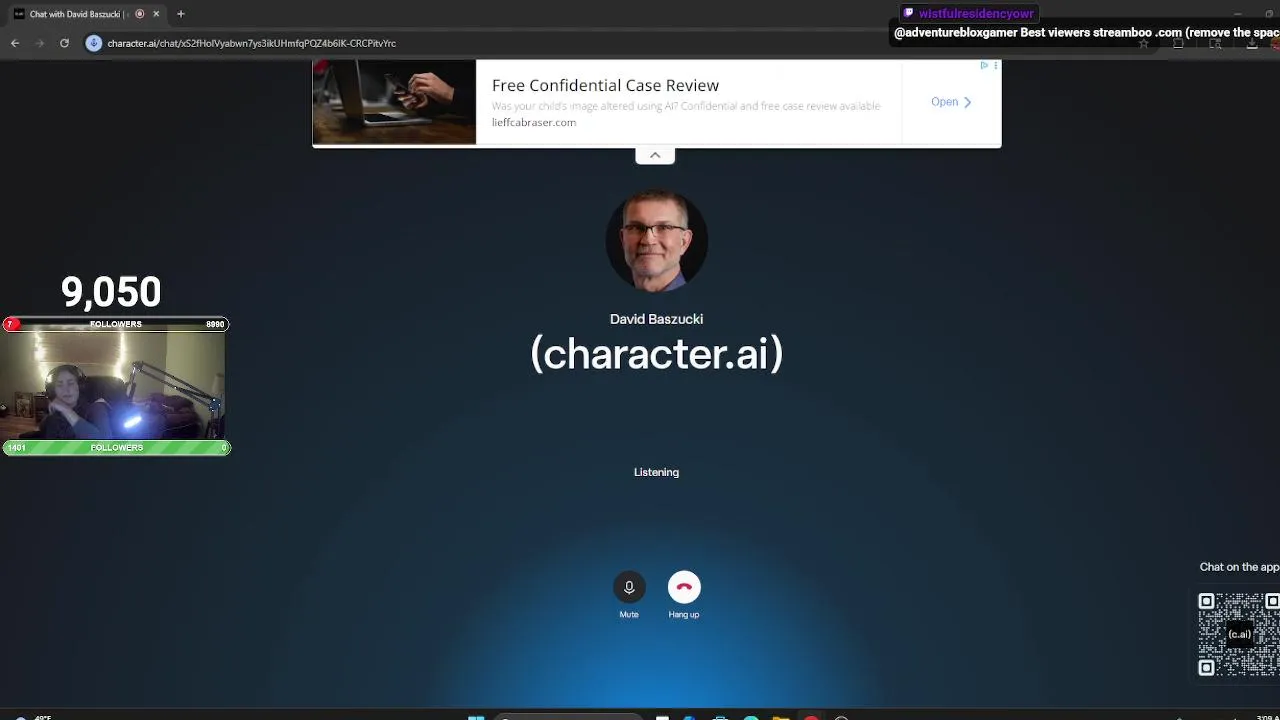Go back to the previous page
1280x720 pixels.
pyautogui.click(x=15, y=43)
